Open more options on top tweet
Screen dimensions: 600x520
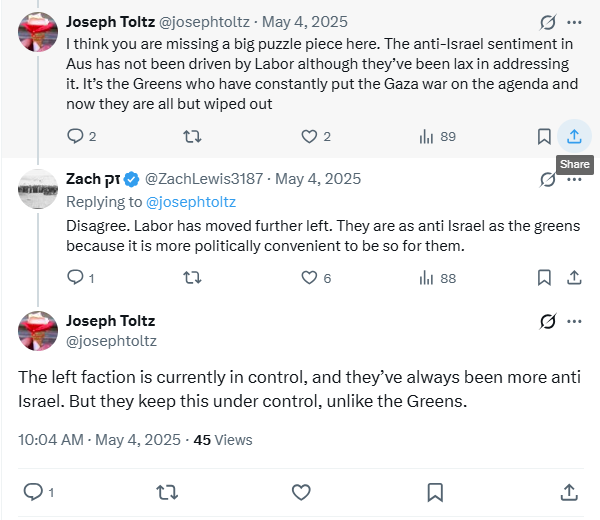tap(574, 22)
